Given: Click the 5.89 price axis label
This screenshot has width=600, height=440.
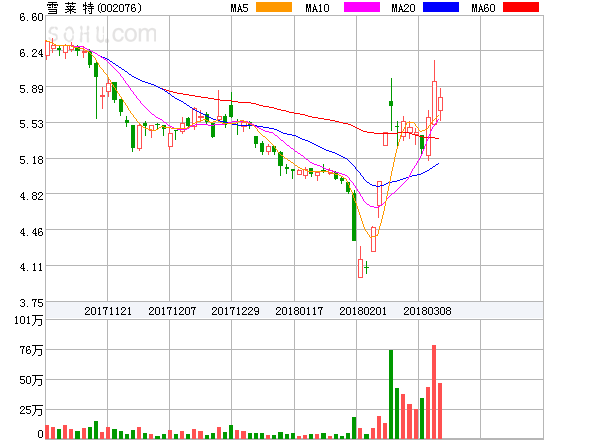Looking at the screenshot, I should click(31, 89).
